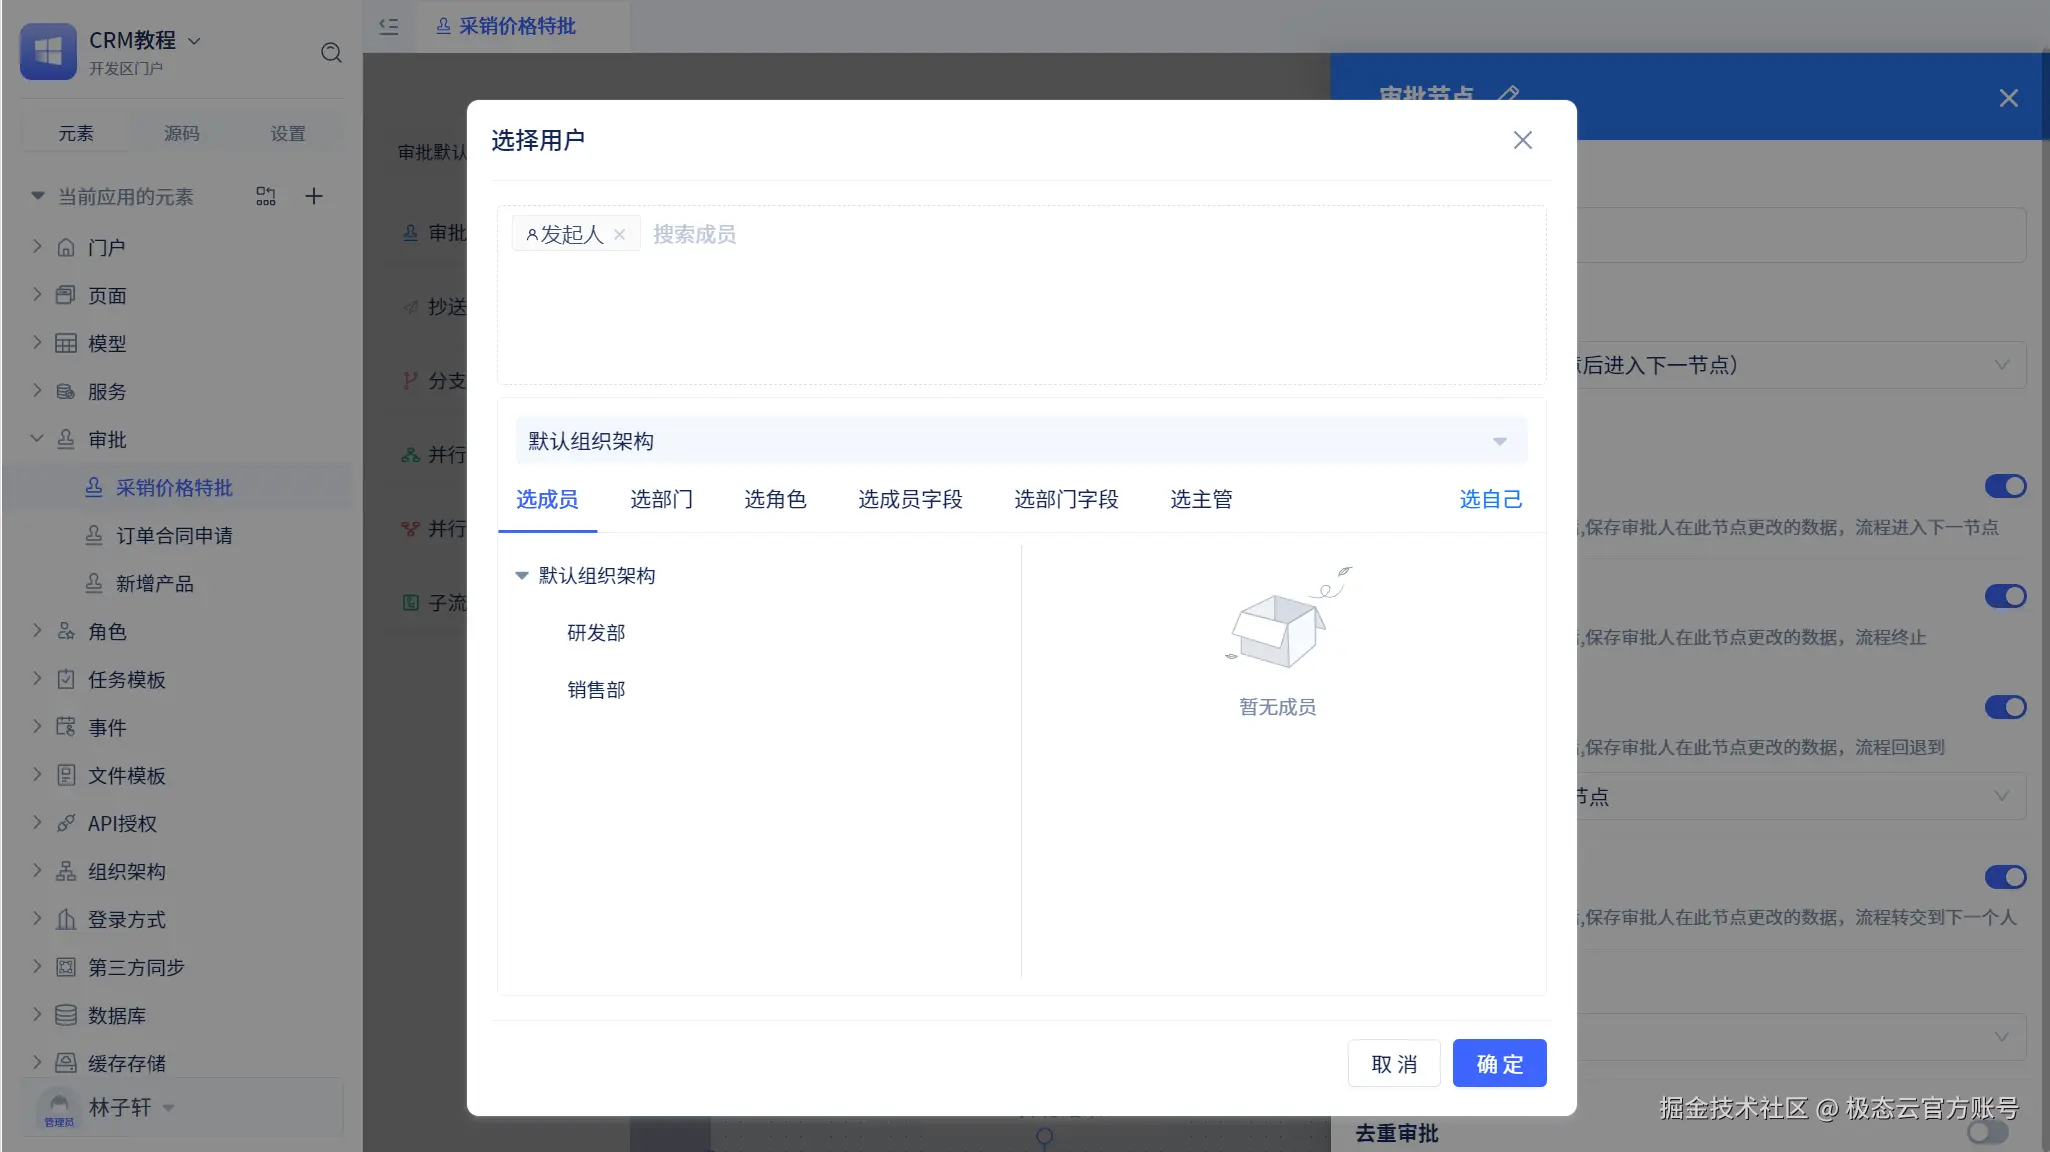
Task: Click the 审批 stamp icon in sidebar
Action: click(65, 439)
